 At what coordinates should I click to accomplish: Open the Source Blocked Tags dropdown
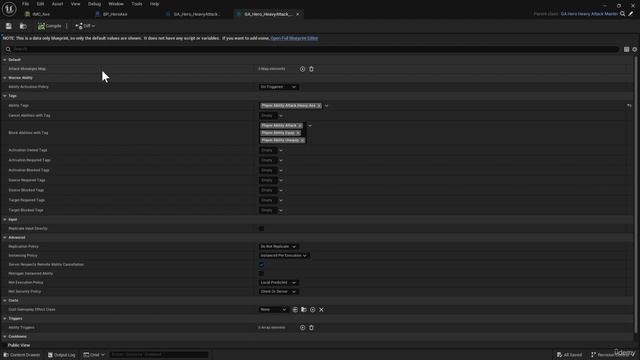point(281,190)
